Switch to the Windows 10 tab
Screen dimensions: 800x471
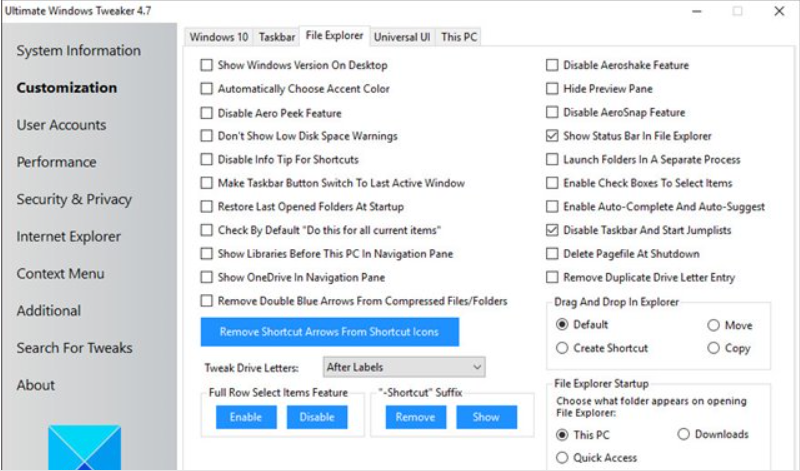(x=218, y=37)
